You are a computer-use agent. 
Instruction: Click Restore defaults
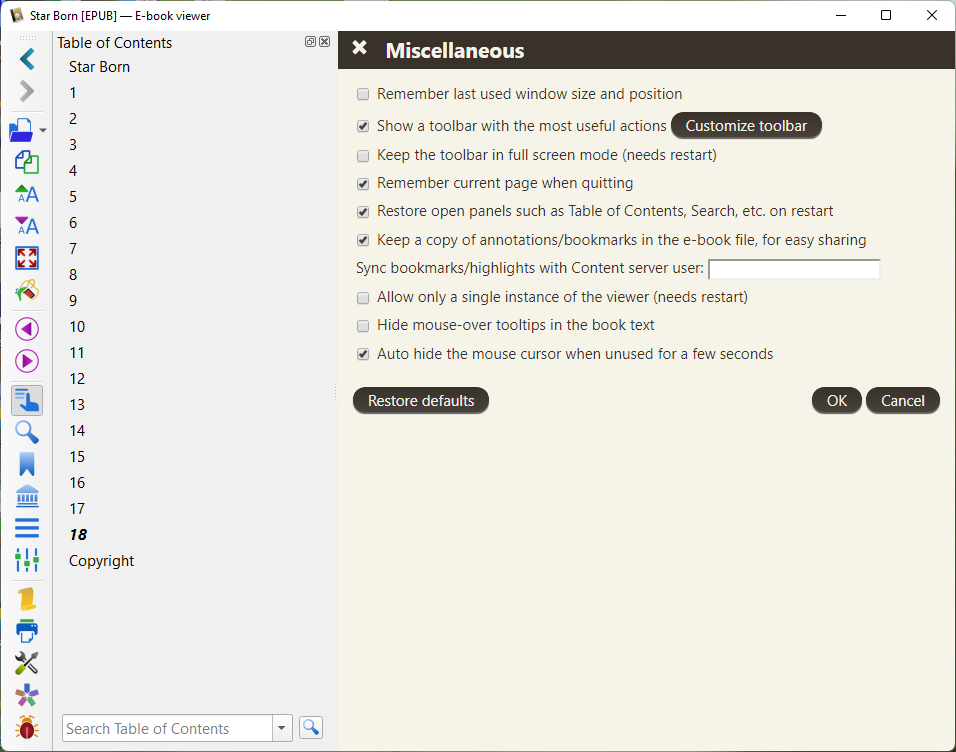click(421, 401)
